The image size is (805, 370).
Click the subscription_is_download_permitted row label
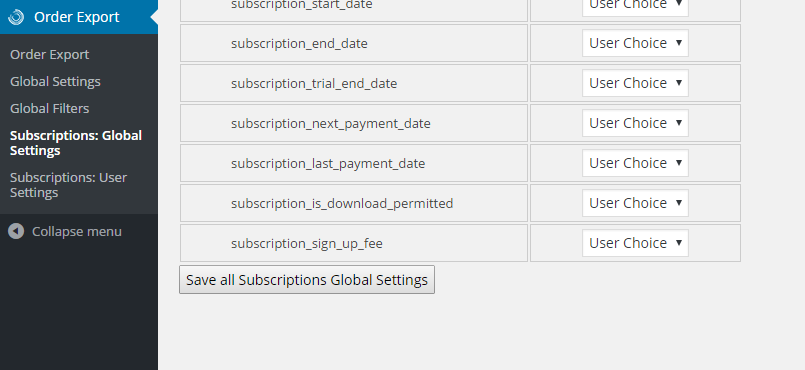tap(342, 204)
